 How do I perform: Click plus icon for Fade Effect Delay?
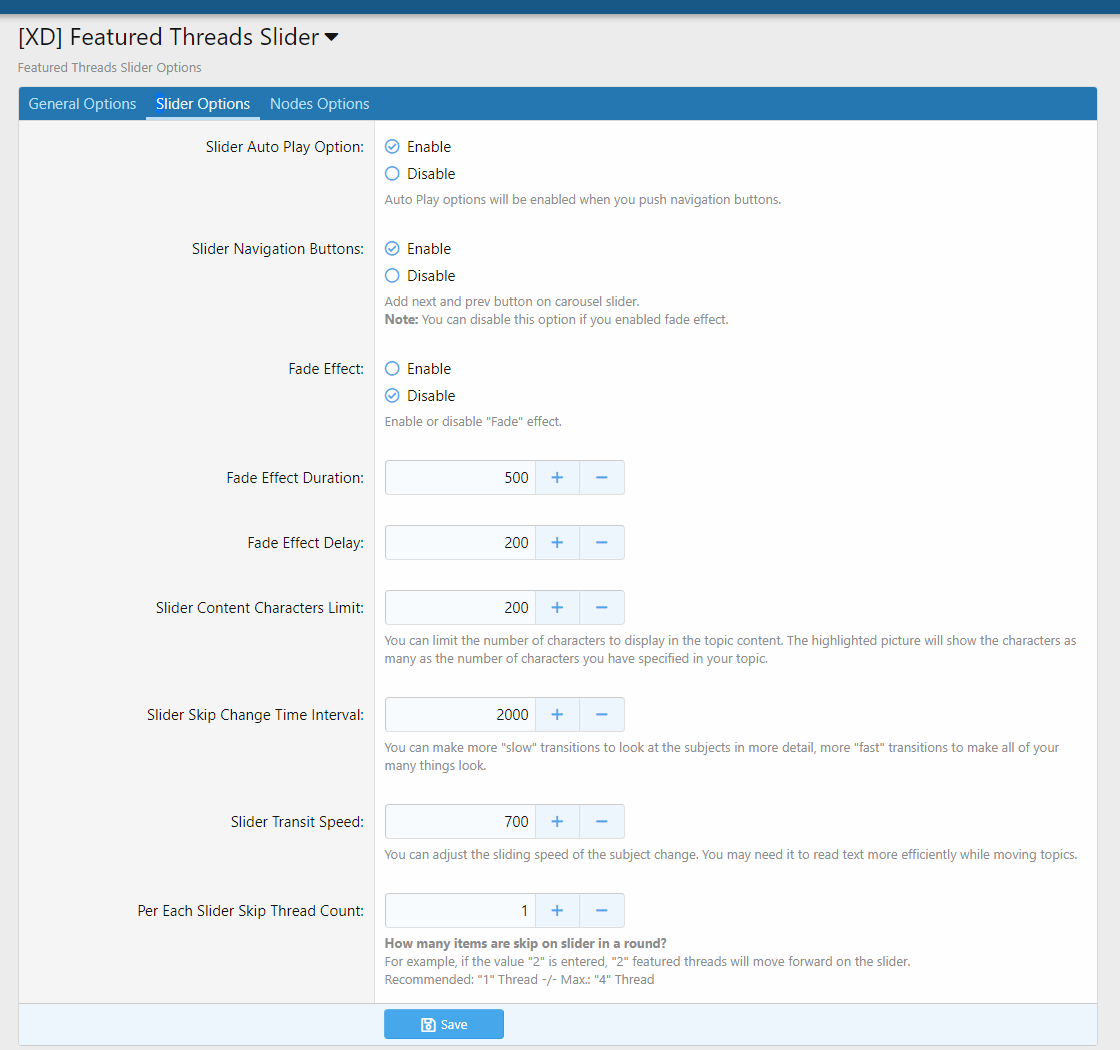click(x=557, y=543)
